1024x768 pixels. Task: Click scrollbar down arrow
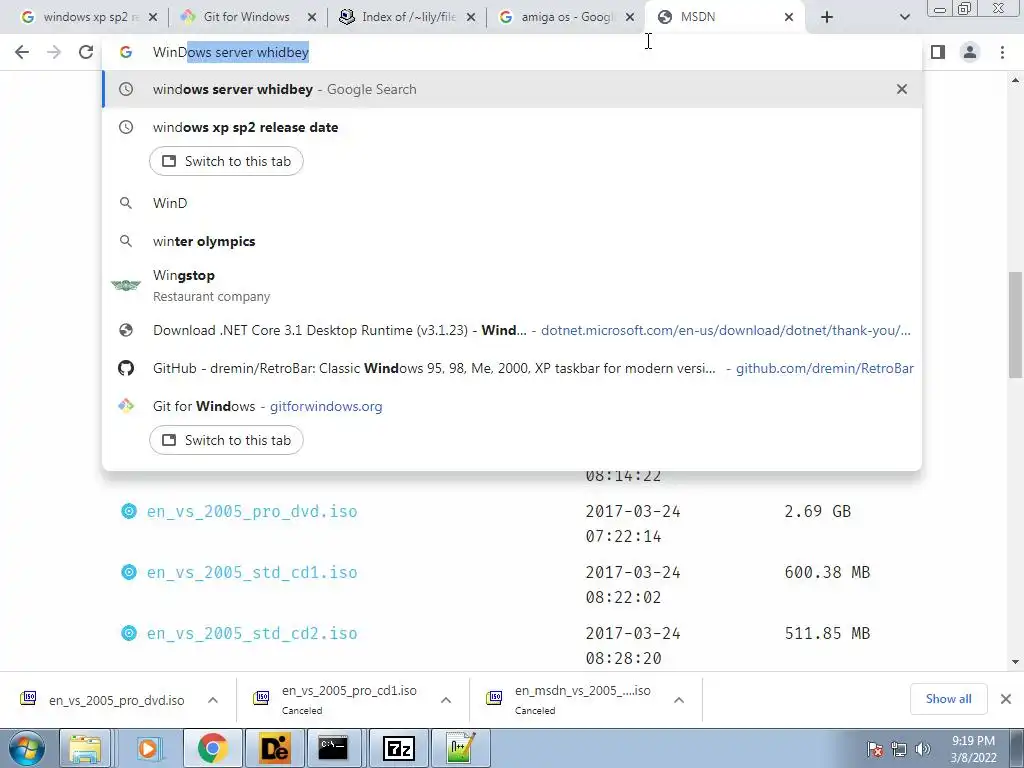click(1015, 662)
